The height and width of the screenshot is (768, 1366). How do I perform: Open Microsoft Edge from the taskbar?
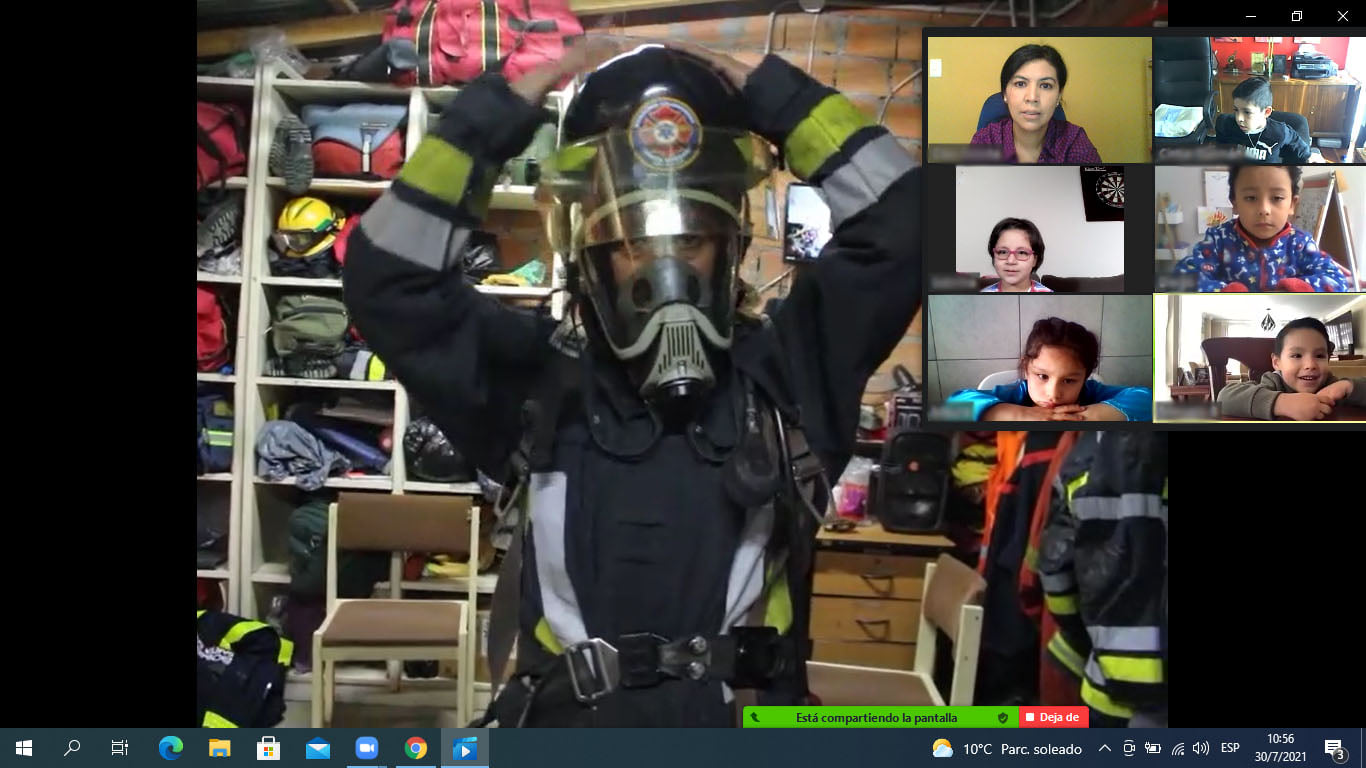coord(171,748)
